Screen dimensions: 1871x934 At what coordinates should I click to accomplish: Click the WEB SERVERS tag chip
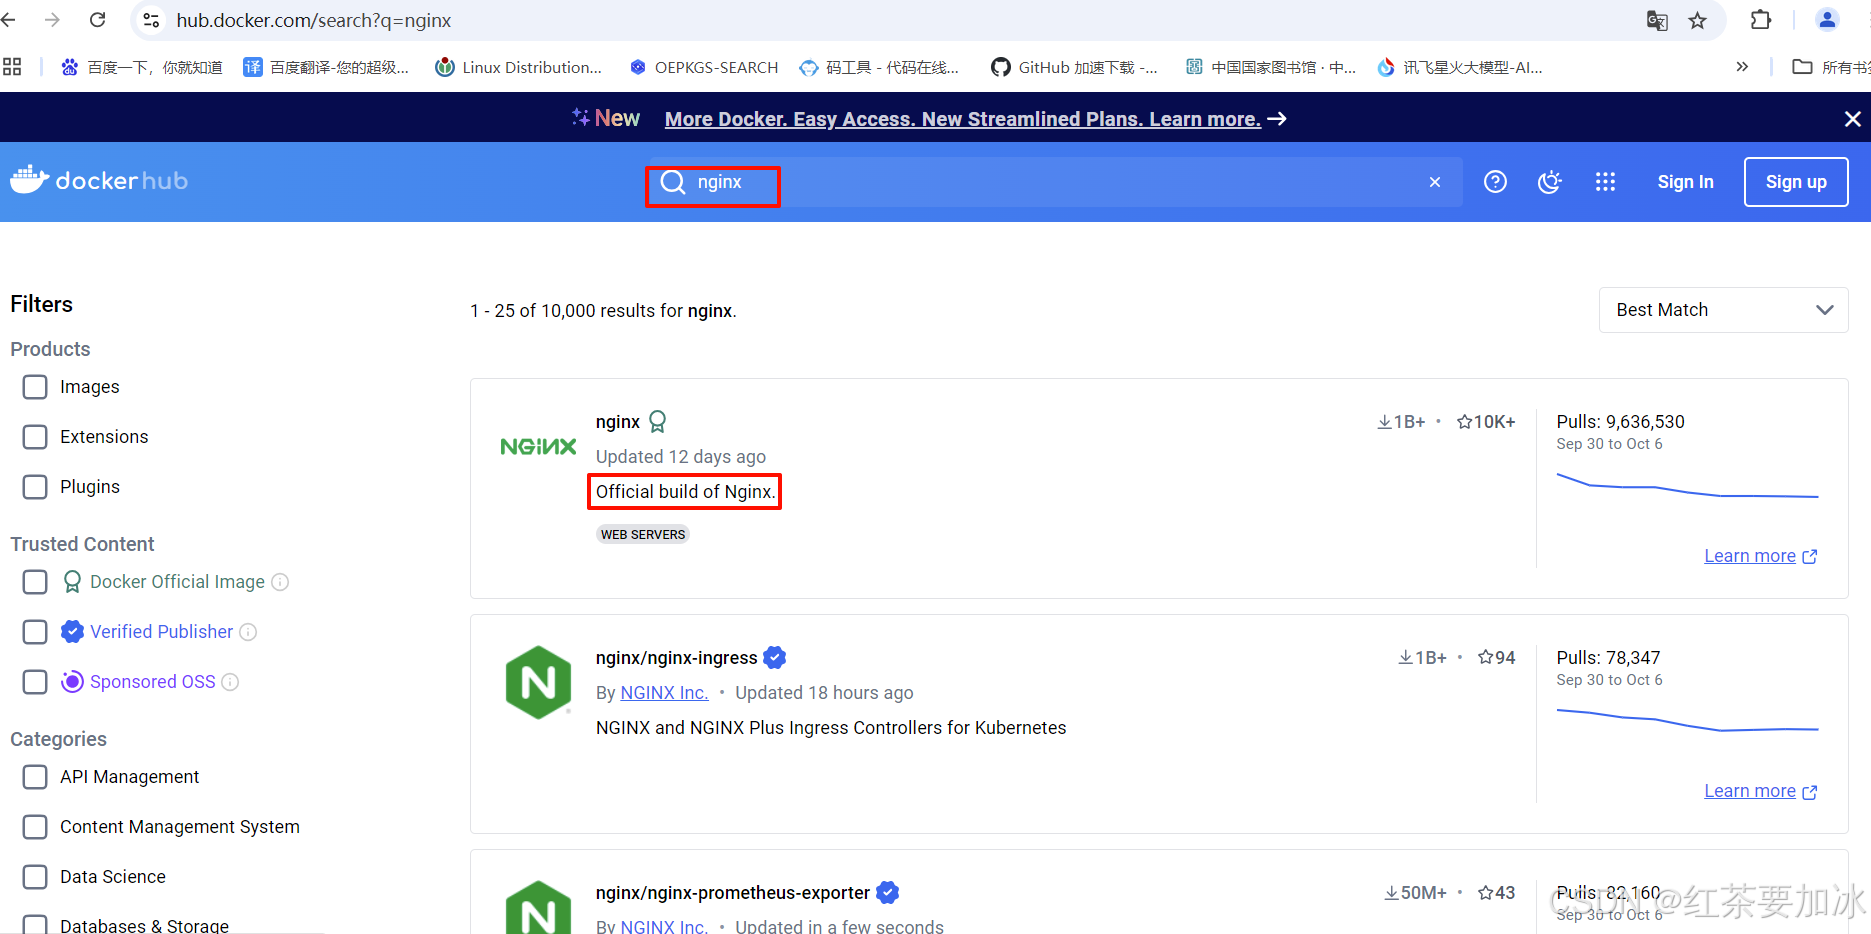(x=643, y=534)
